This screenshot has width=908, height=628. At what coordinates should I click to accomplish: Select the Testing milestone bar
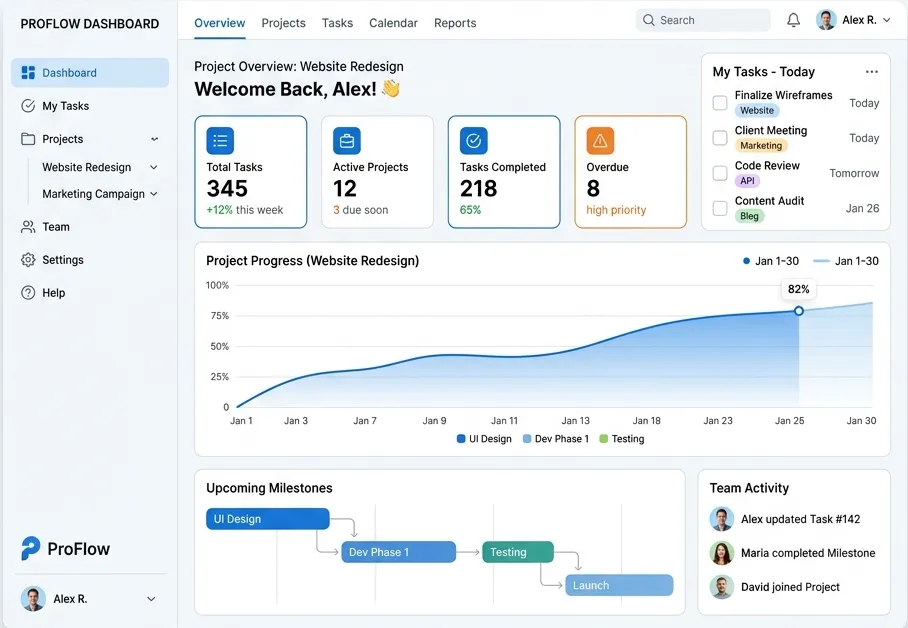click(x=518, y=552)
